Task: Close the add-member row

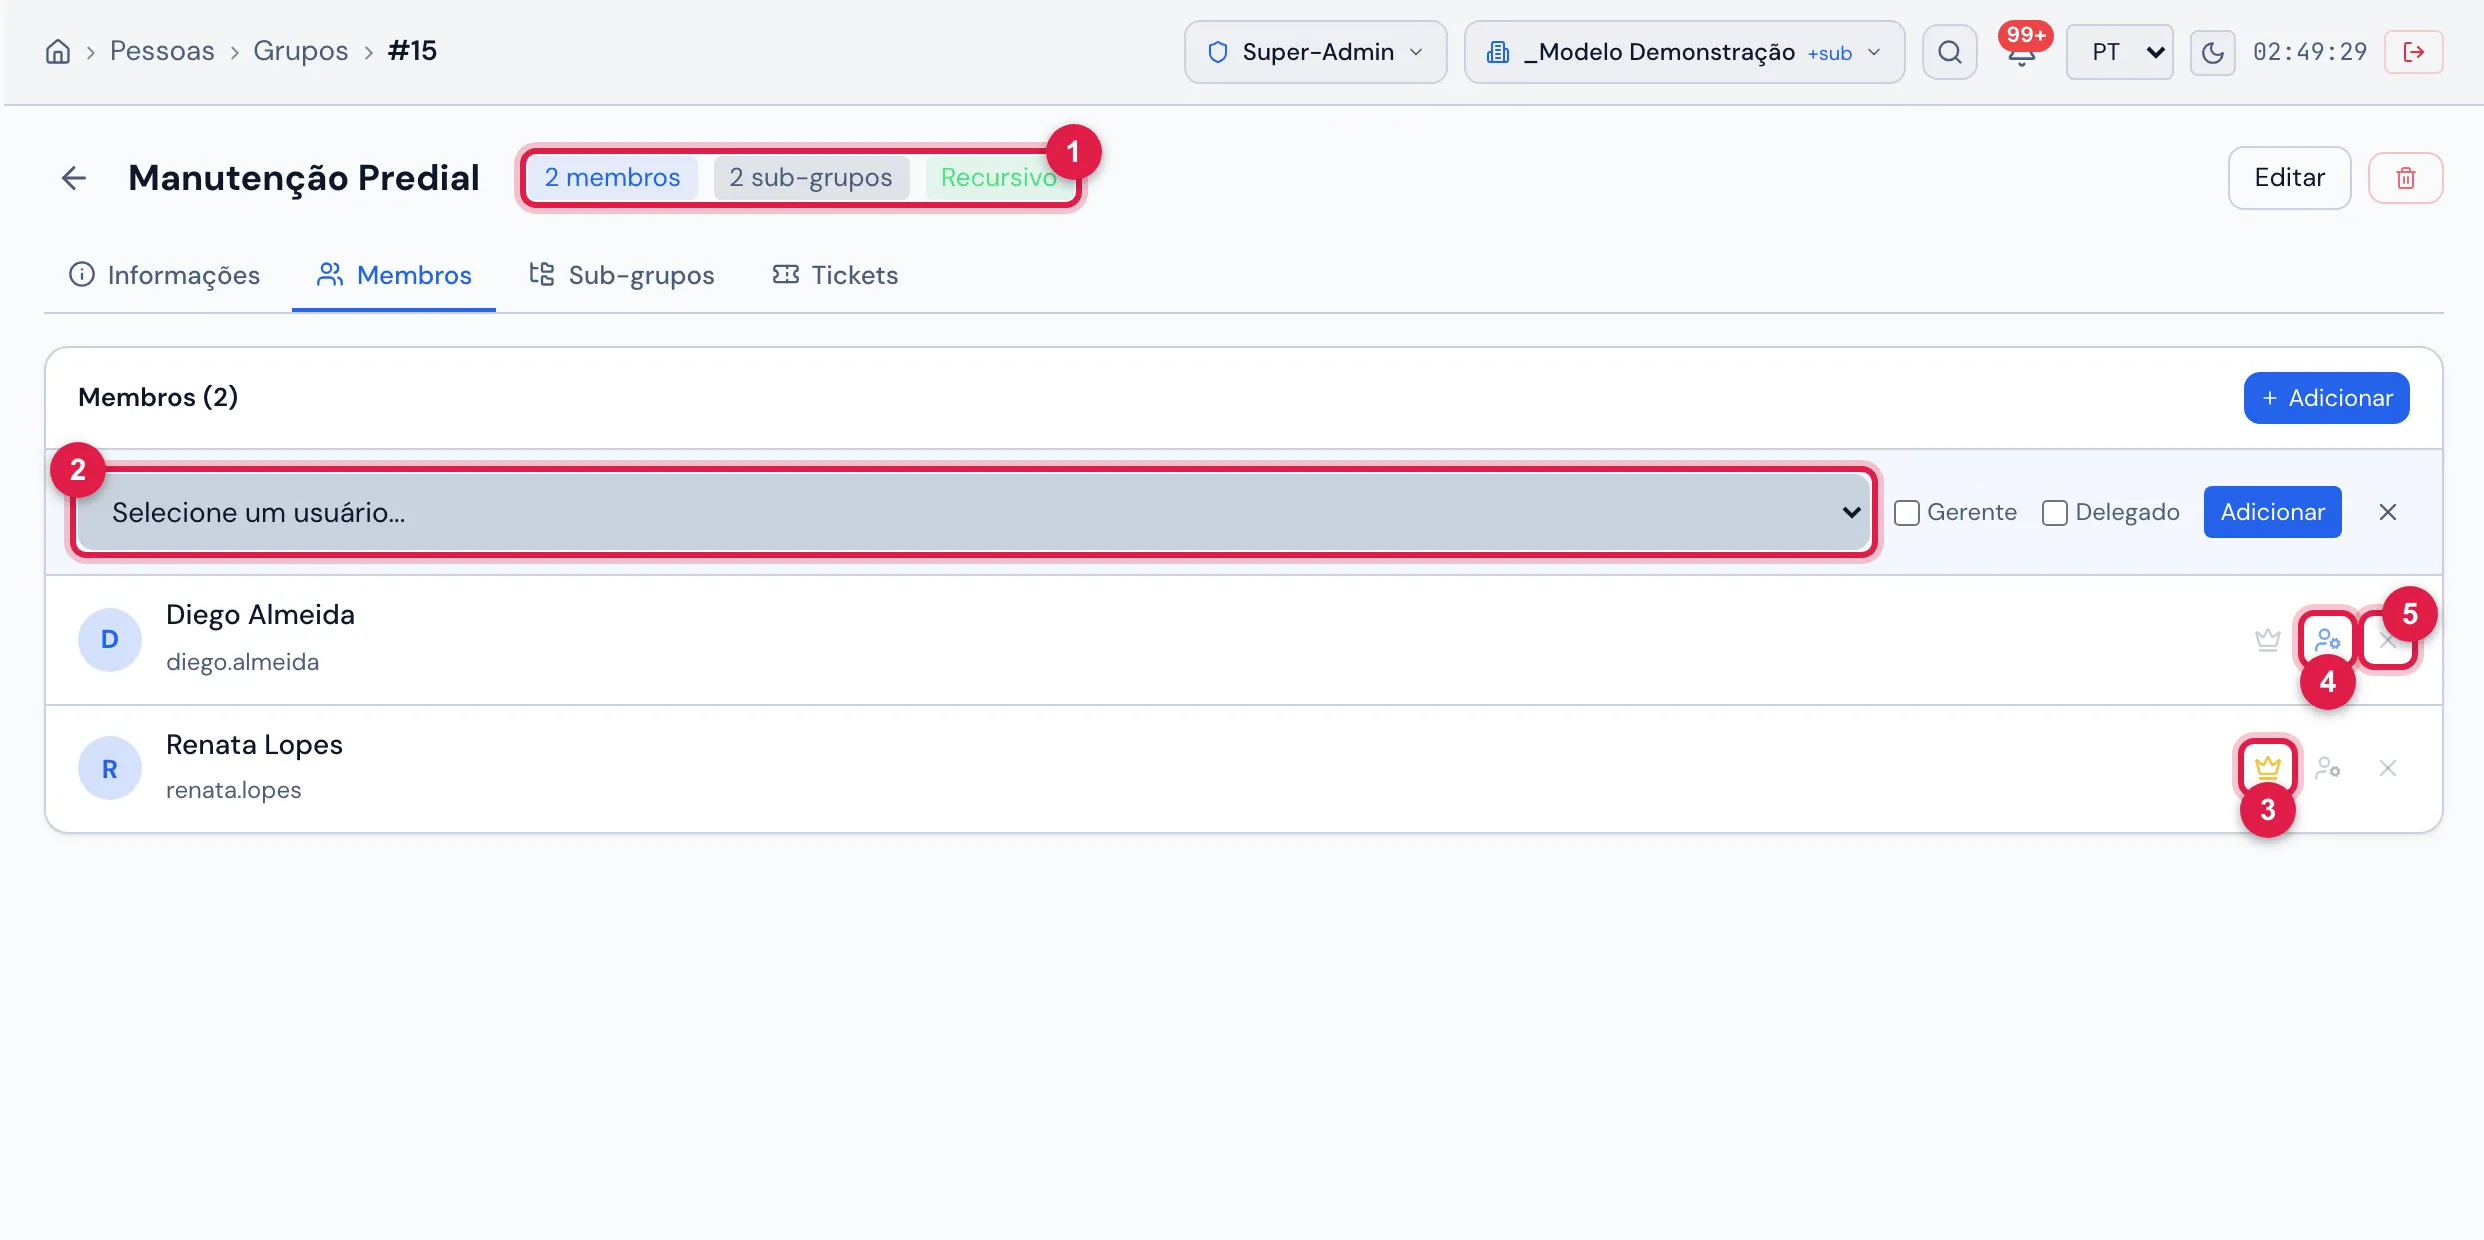Action: [2387, 512]
